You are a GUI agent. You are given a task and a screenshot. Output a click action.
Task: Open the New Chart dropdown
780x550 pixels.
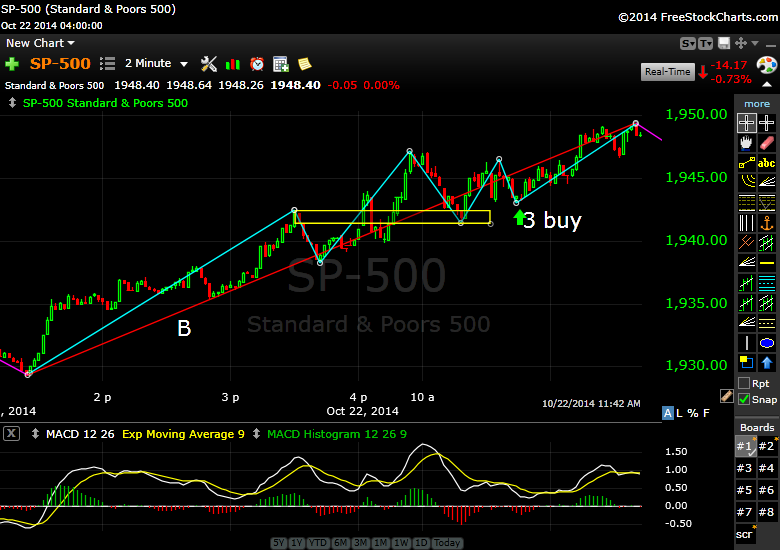click(x=40, y=43)
